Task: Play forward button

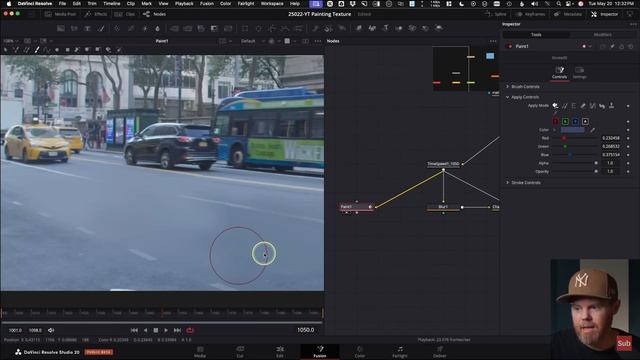Action: click(x=166, y=330)
